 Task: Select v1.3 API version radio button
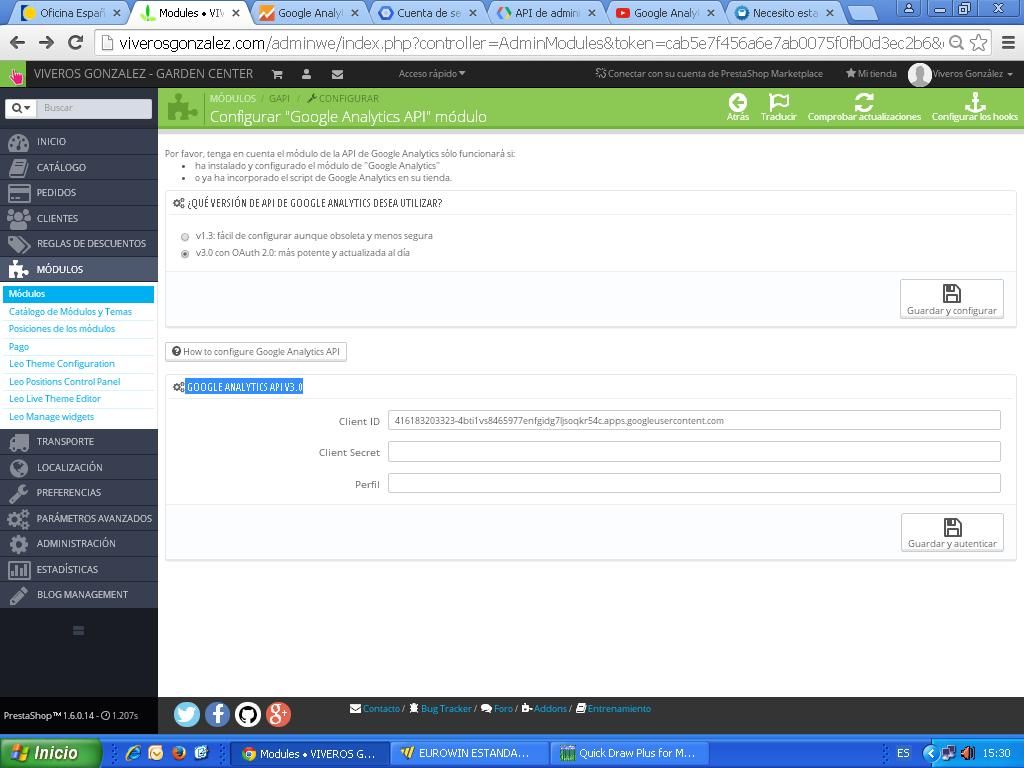pos(185,237)
